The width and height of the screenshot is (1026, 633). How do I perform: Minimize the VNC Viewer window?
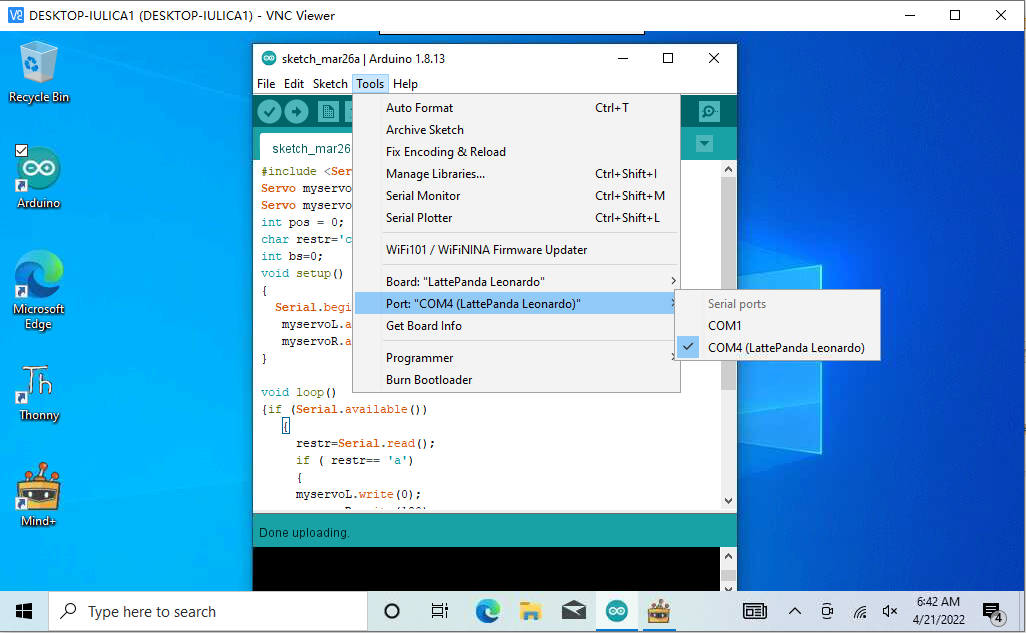click(x=910, y=15)
